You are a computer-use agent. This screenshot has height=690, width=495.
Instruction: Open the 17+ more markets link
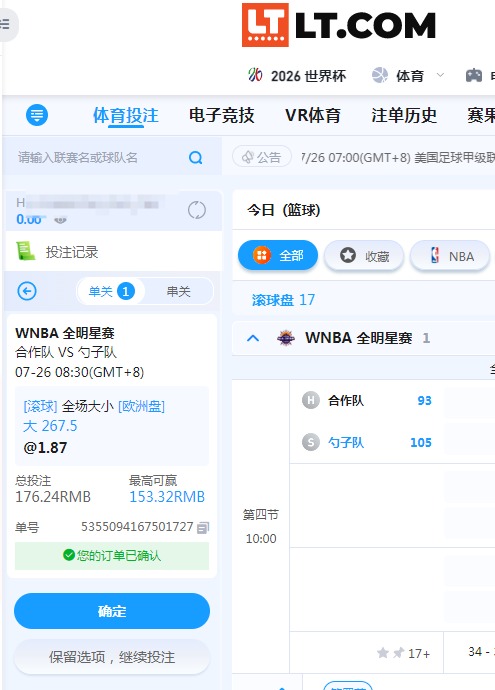(419, 653)
